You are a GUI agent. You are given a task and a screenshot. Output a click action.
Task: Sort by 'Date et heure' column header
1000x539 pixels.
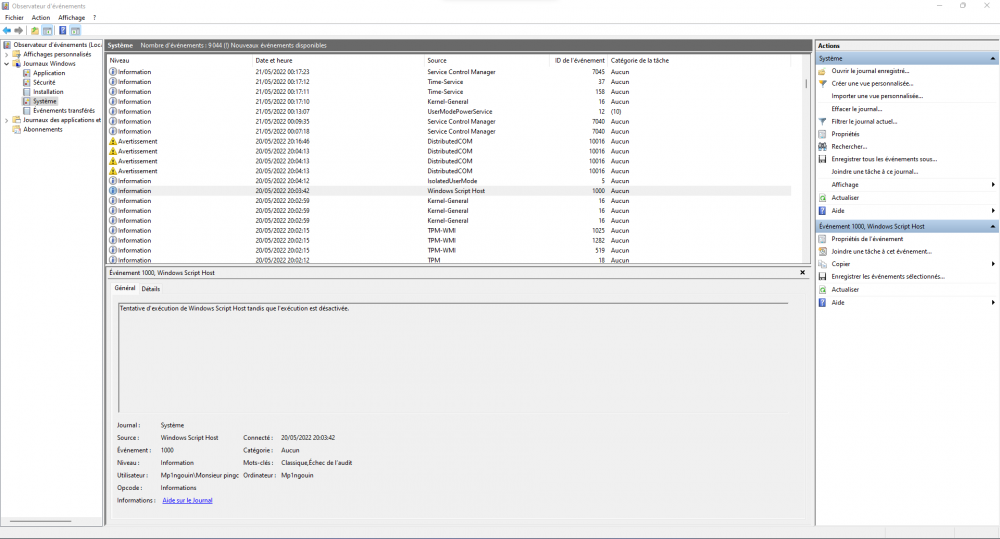pyautogui.click(x=339, y=61)
